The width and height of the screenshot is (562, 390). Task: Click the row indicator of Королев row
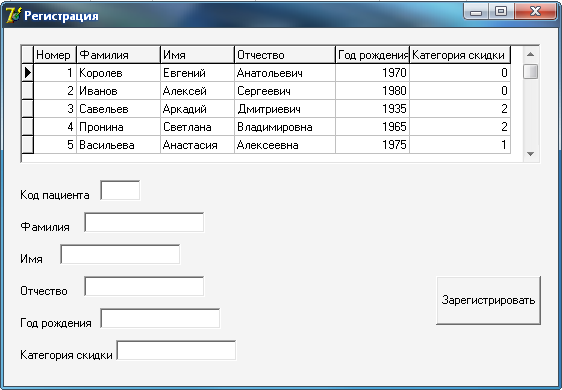[28, 73]
